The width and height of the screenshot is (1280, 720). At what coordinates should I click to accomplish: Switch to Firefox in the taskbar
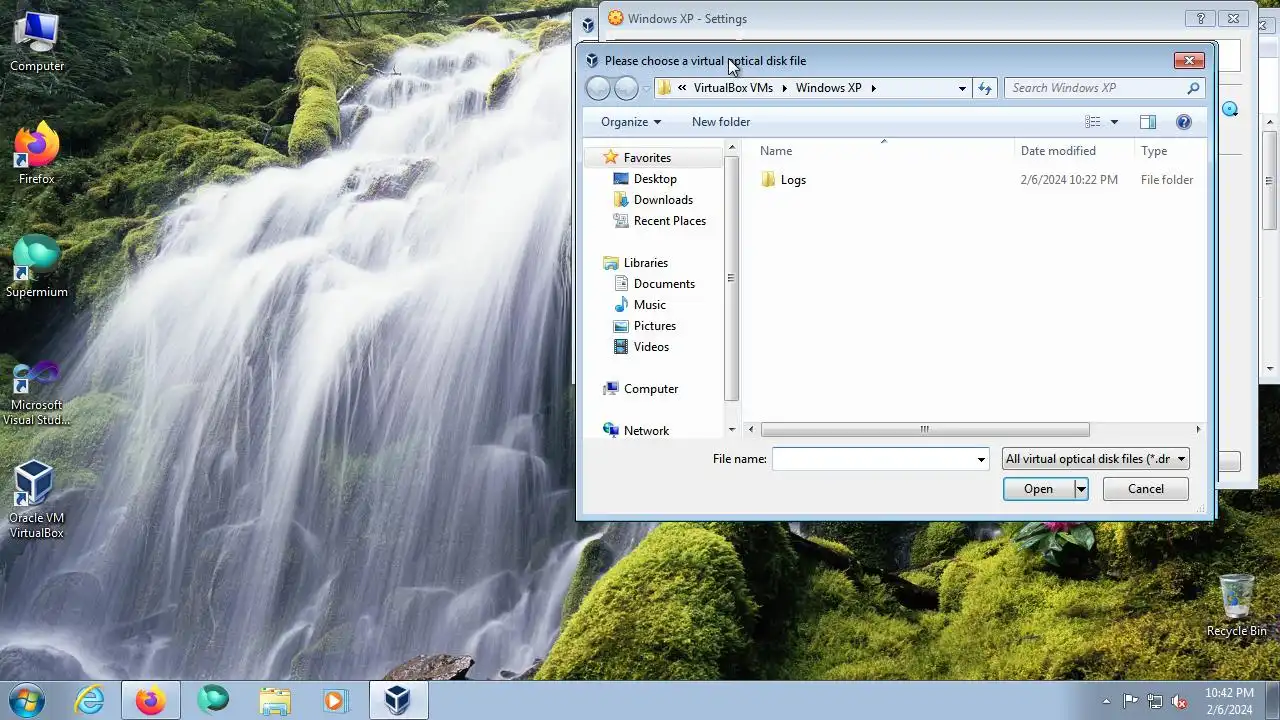[151, 700]
